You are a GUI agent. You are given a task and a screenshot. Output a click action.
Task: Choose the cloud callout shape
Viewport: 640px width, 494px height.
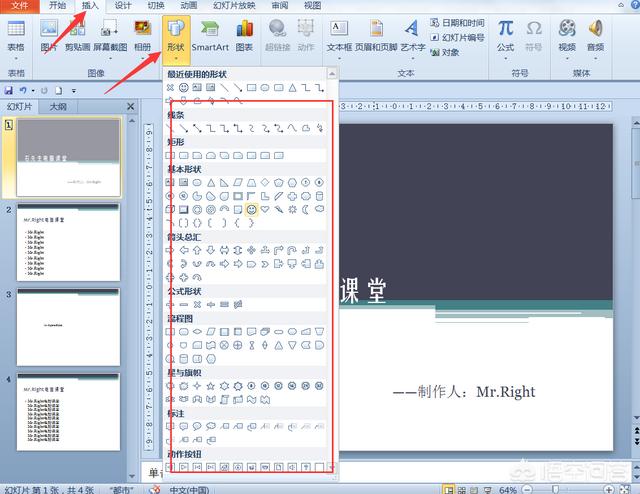(x=211, y=427)
